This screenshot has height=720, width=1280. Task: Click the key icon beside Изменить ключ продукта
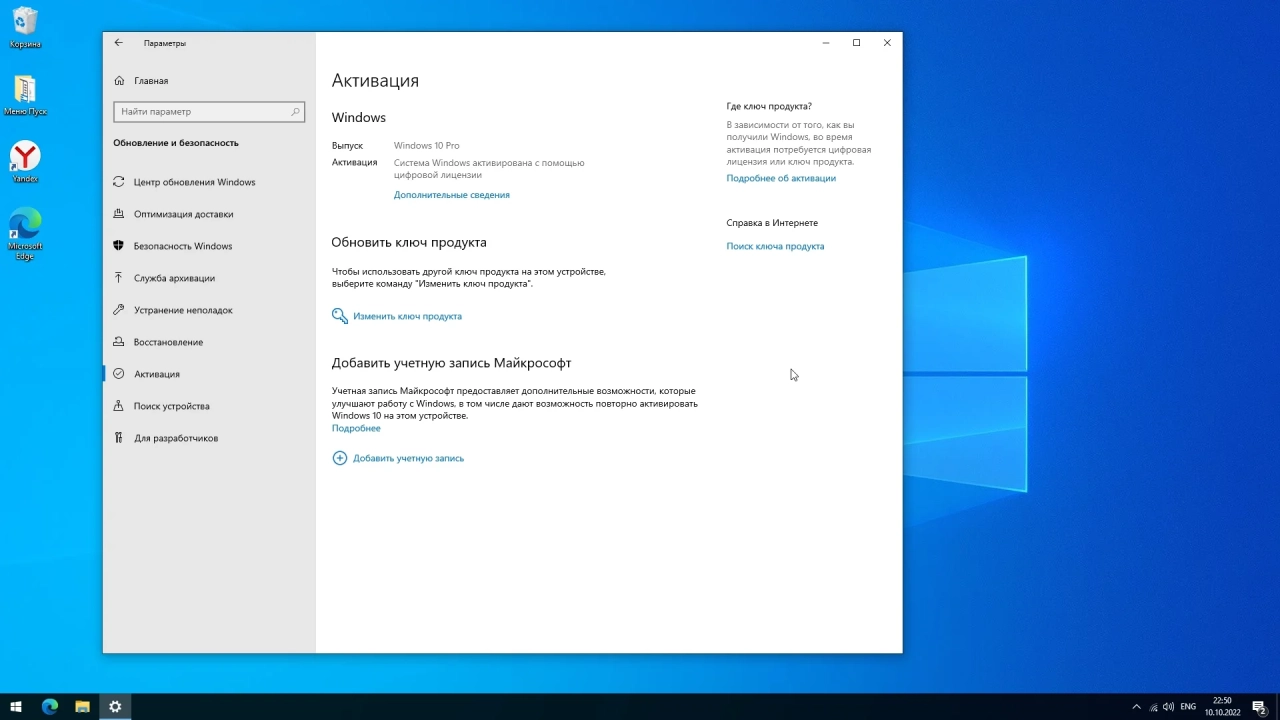pyautogui.click(x=340, y=316)
